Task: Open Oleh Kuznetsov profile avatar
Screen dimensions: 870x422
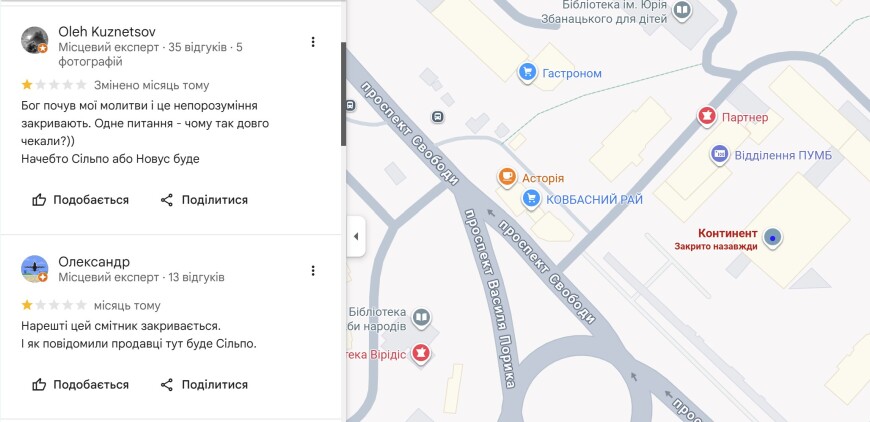Action: tap(35, 40)
